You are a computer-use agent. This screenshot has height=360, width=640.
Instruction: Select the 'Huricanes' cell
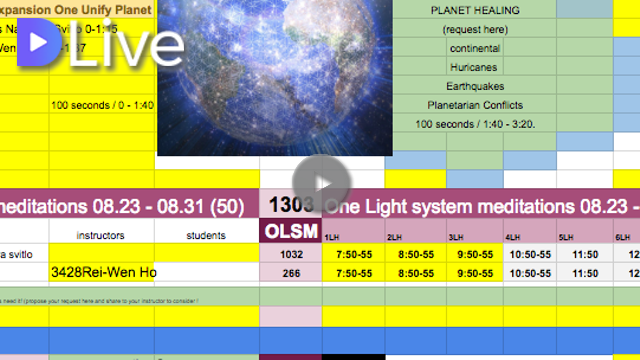click(x=475, y=67)
